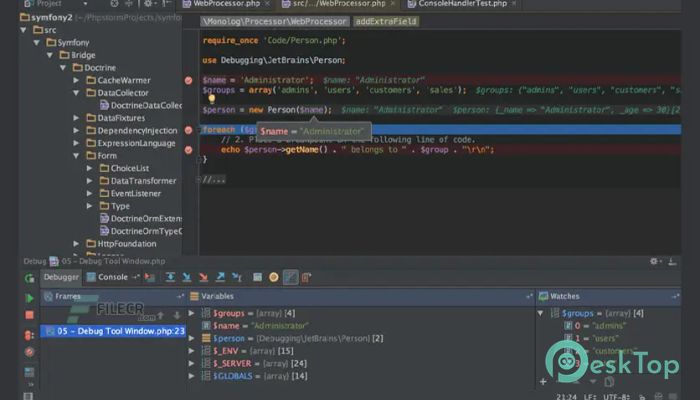Viewport: 700px width, 400px height.
Task: Hide the Debug tool window with hide icon
Action: pos(672,262)
